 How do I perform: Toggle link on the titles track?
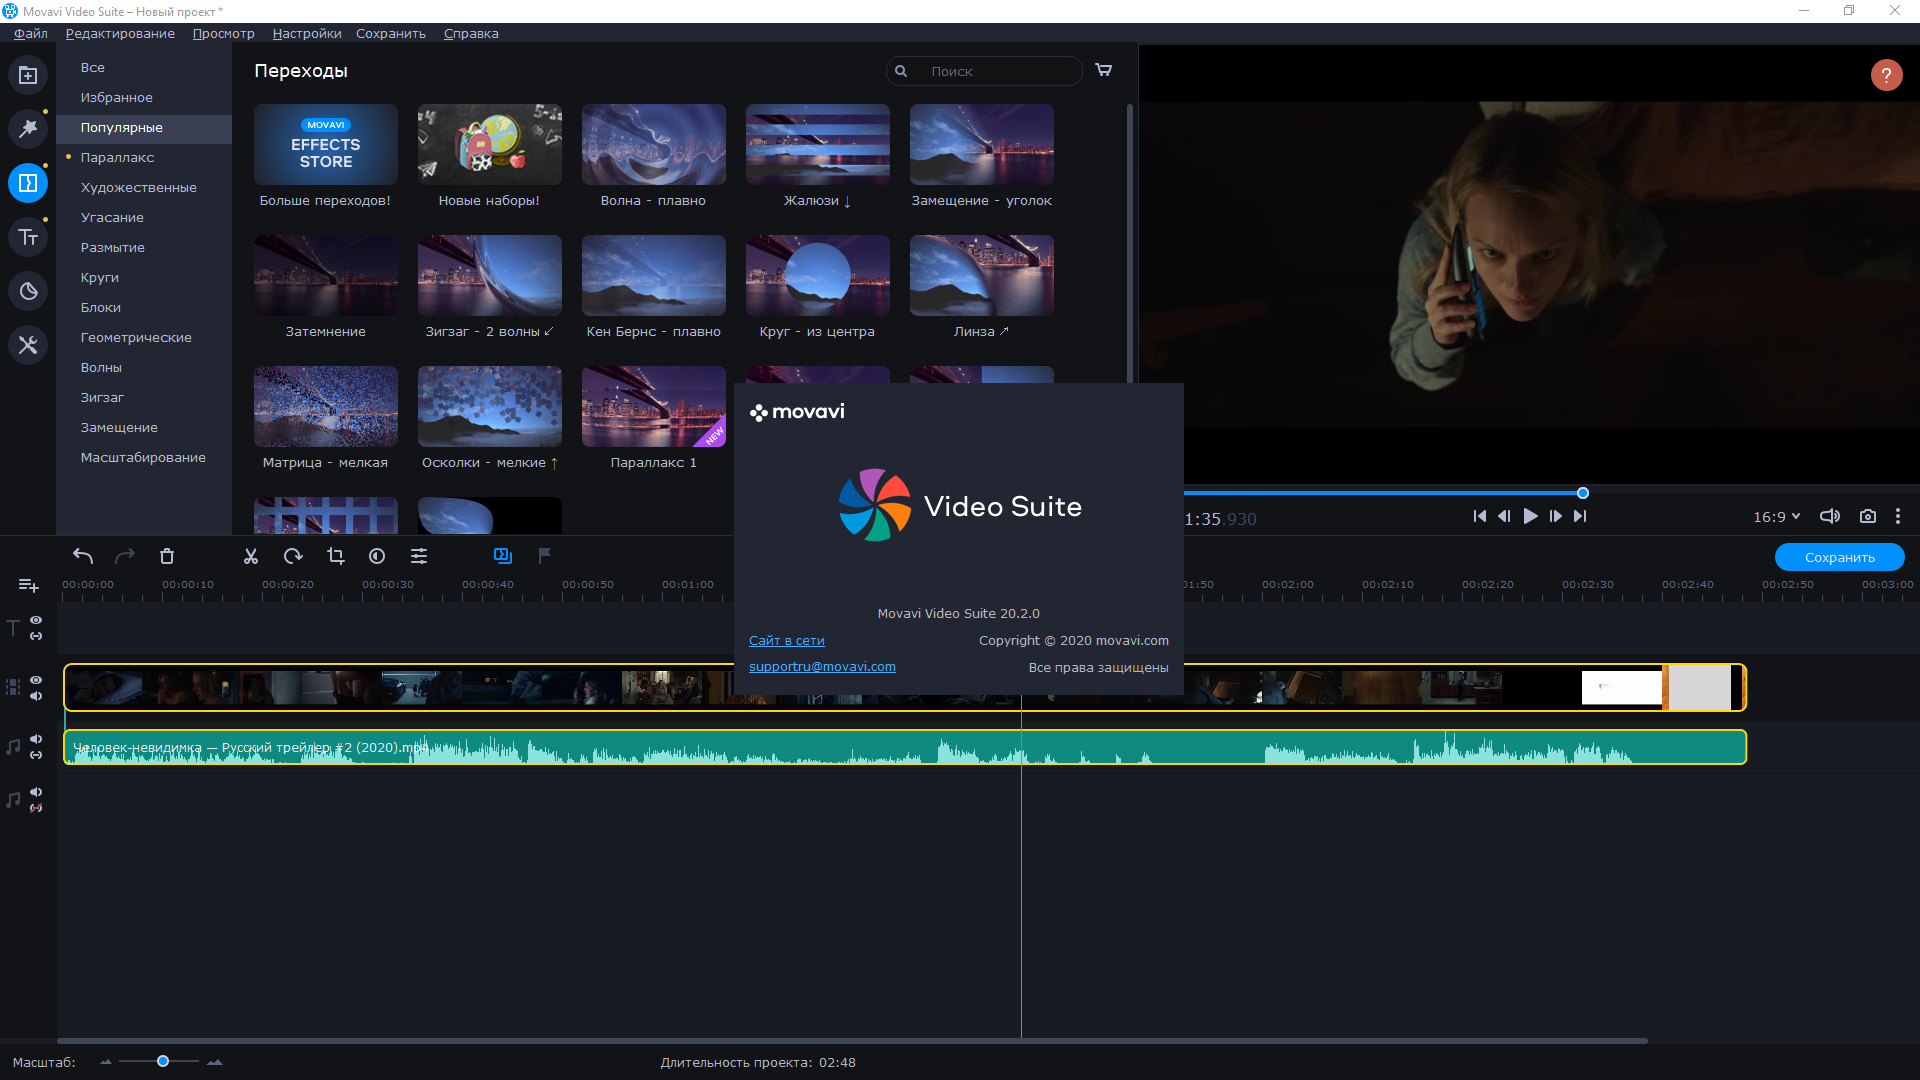[x=36, y=636]
